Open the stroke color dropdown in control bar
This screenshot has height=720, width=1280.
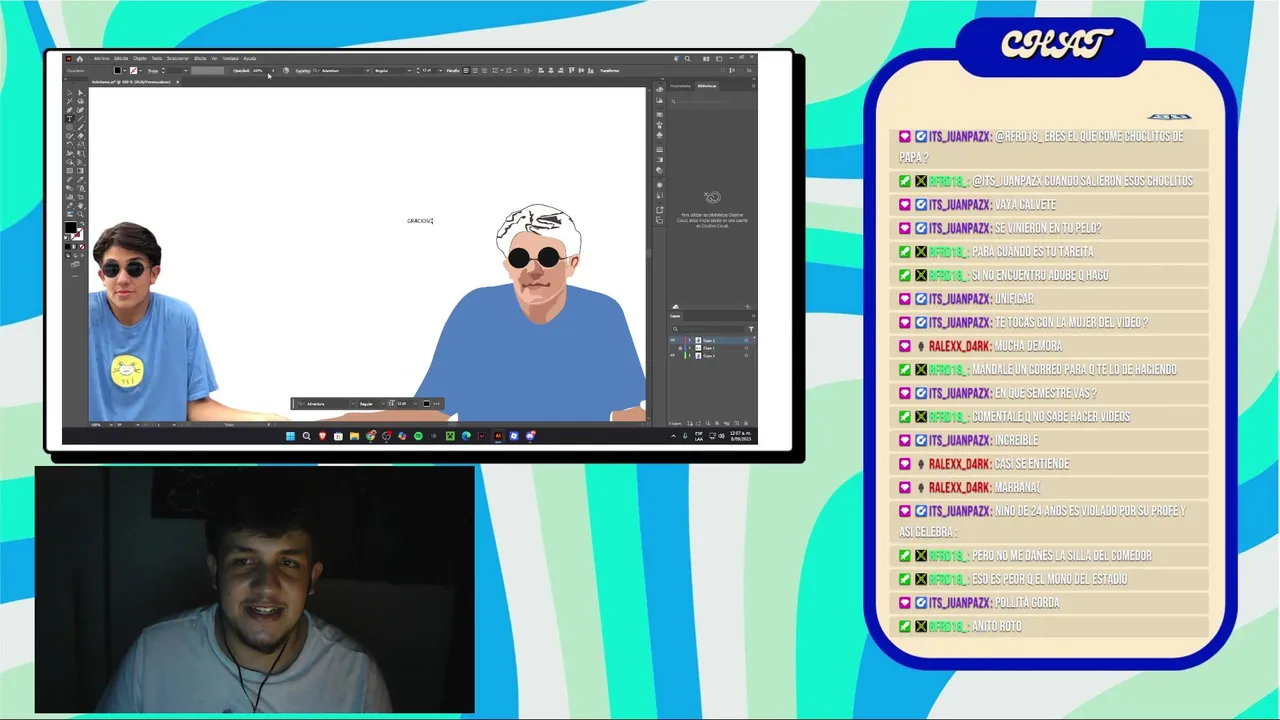pos(140,71)
